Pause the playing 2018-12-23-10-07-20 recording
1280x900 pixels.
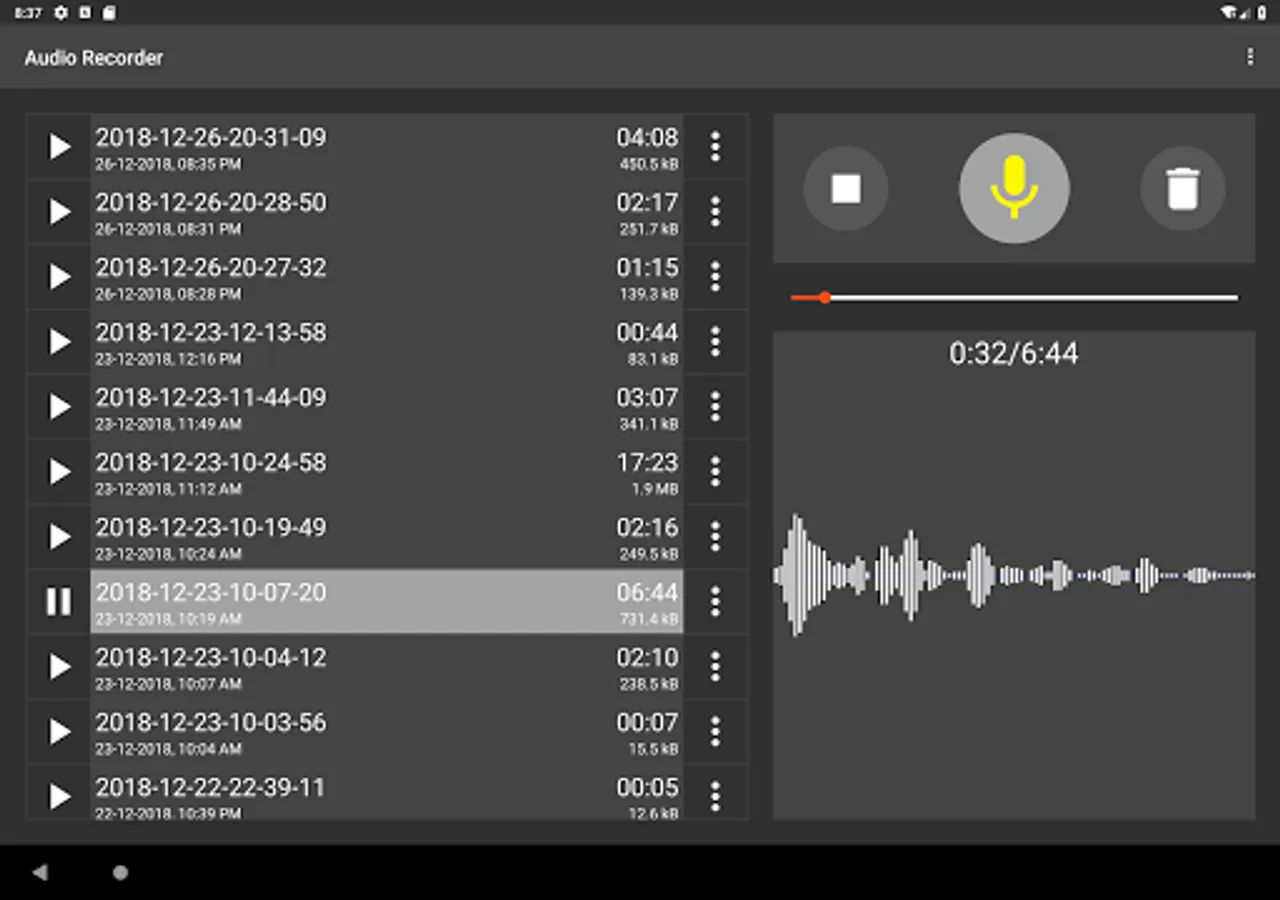pyautogui.click(x=59, y=601)
